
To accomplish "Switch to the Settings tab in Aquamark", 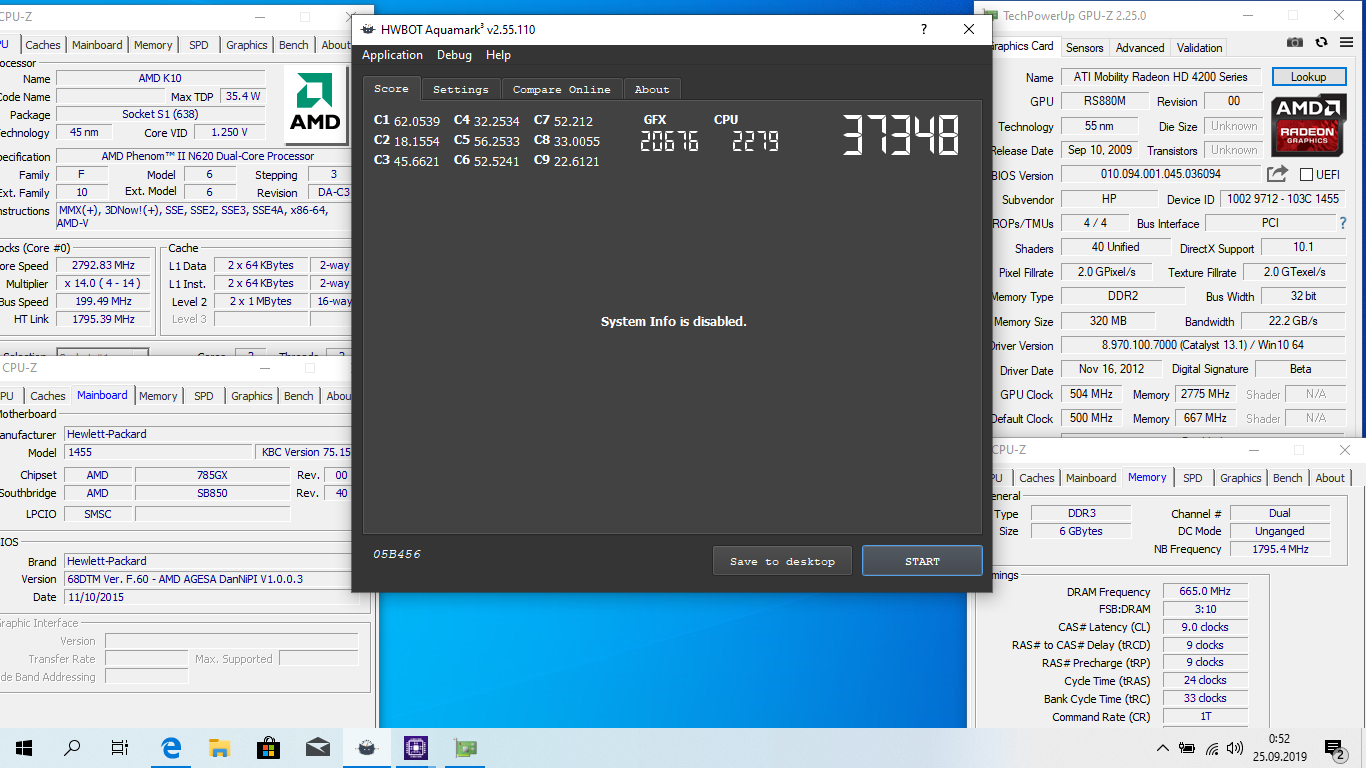I will (461, 89).
